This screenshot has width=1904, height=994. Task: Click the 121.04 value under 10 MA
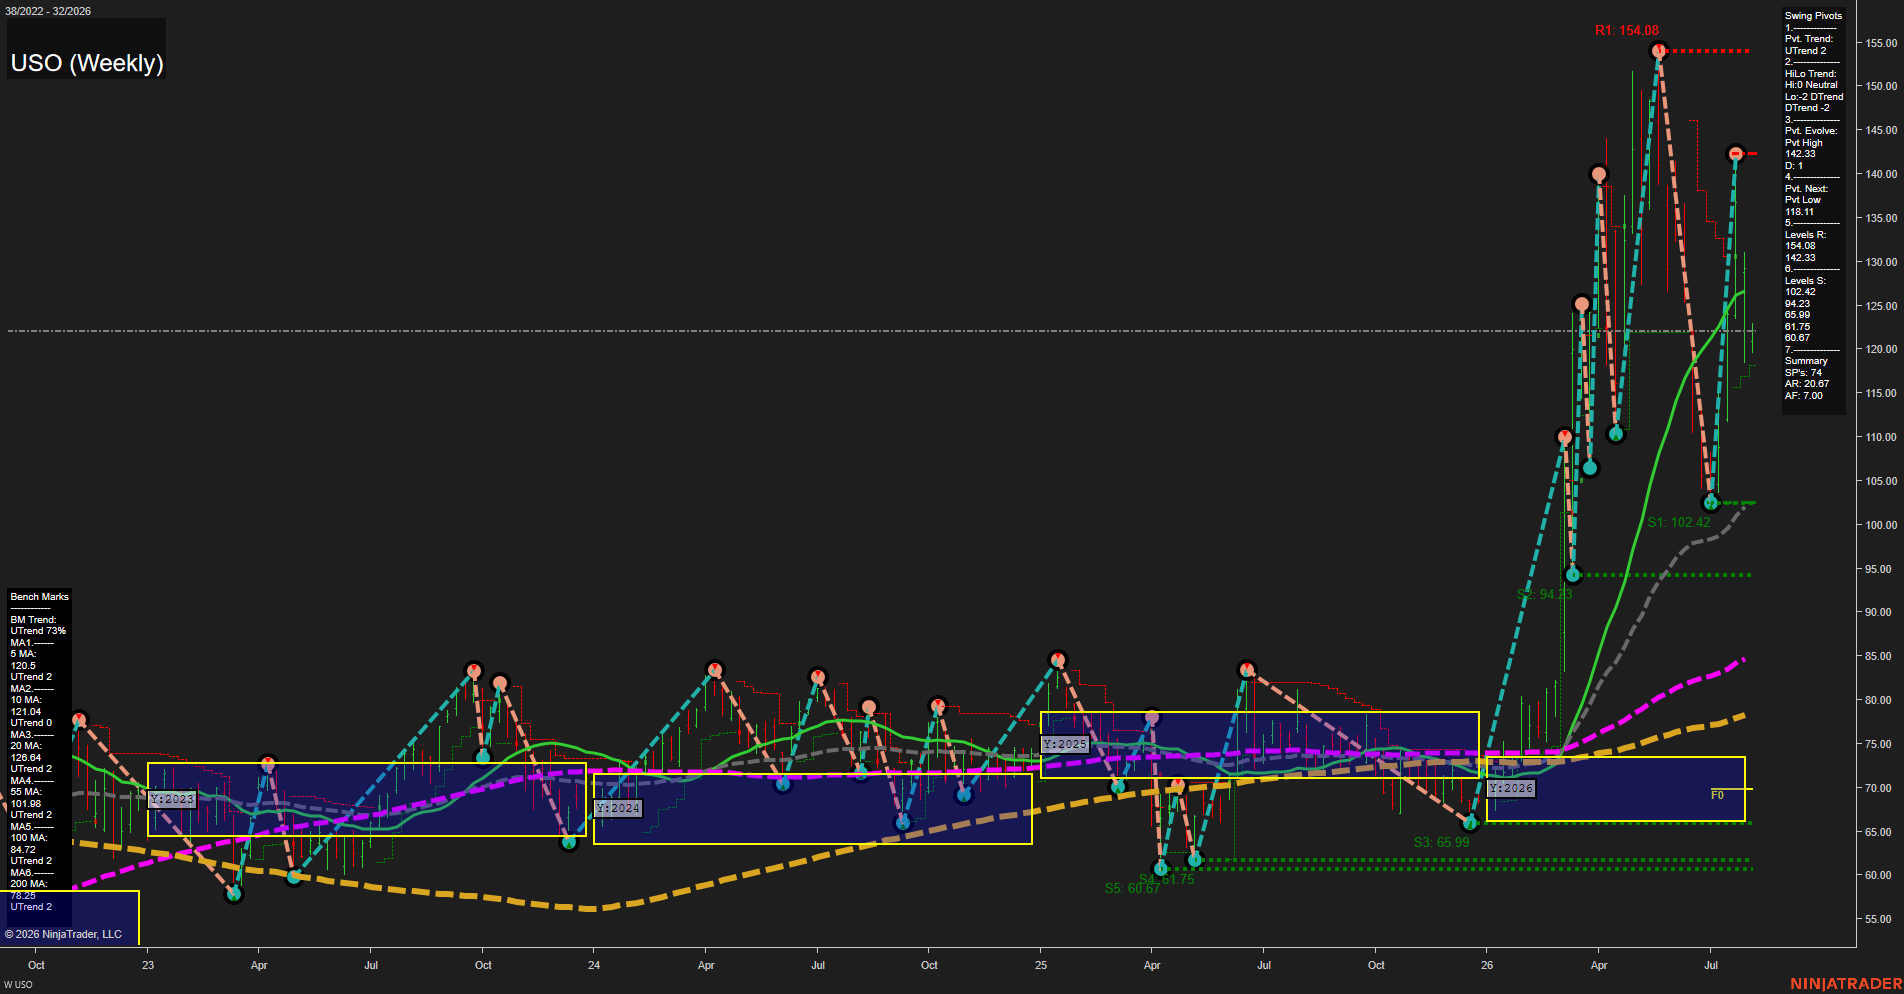pyautogui.click(x=26, y=712)
